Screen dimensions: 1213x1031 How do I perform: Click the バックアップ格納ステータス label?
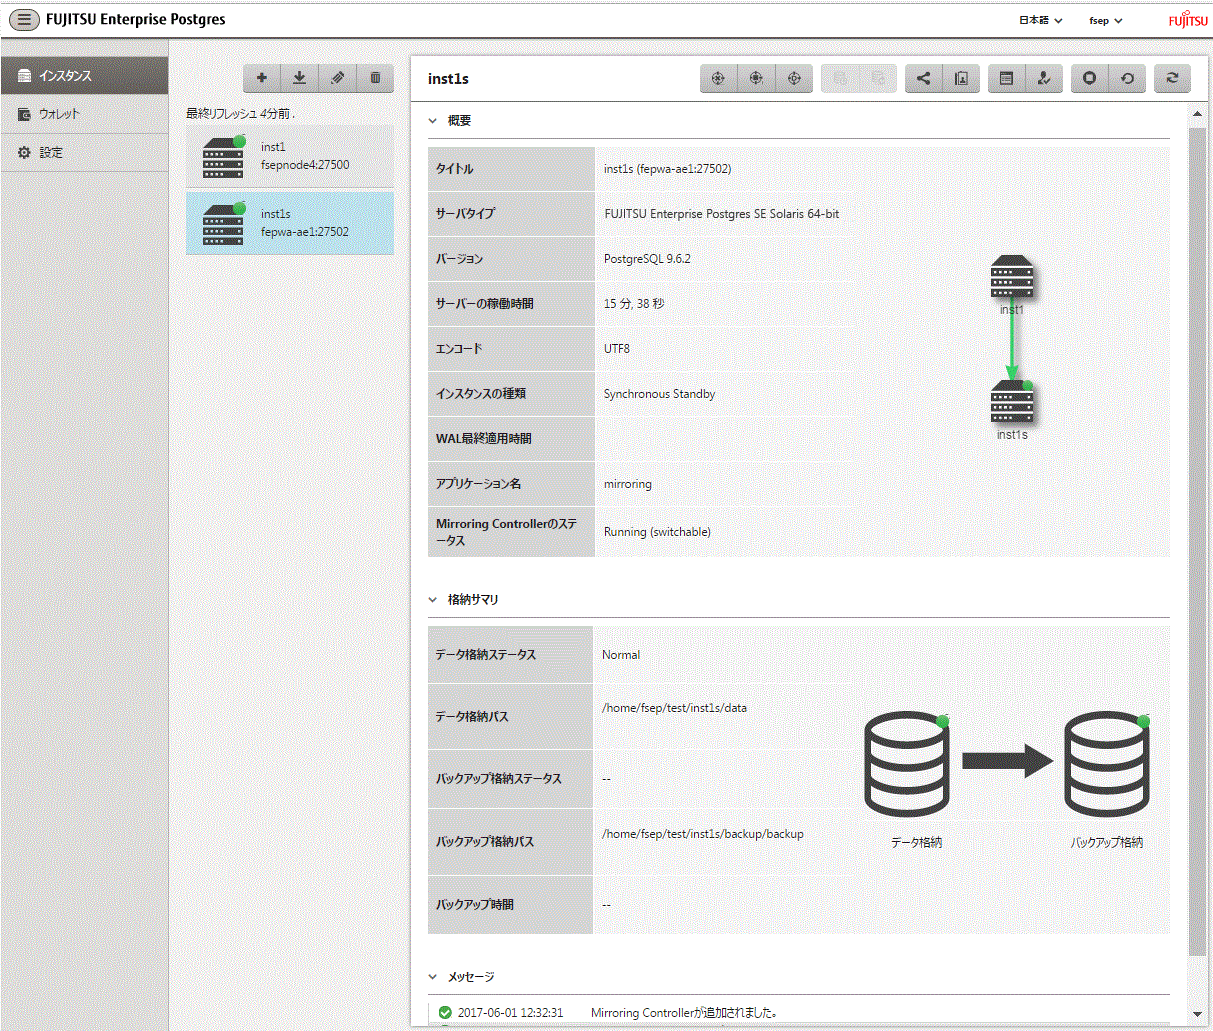click(x=499, y=779)
